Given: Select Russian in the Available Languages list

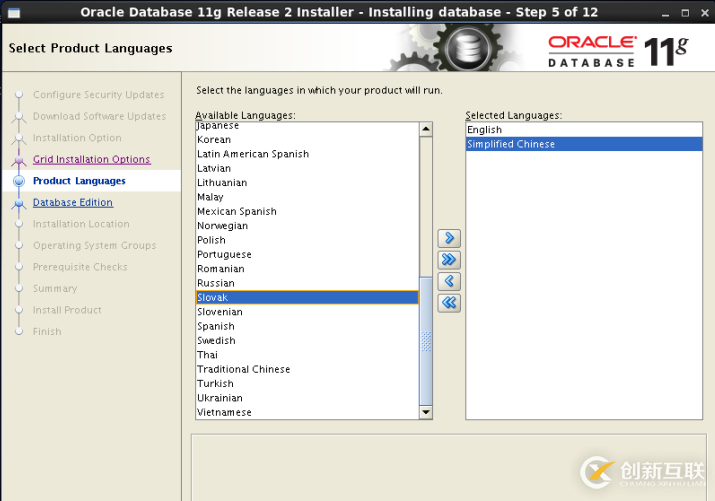Looking at the screenshot, I should pos(307,283).
